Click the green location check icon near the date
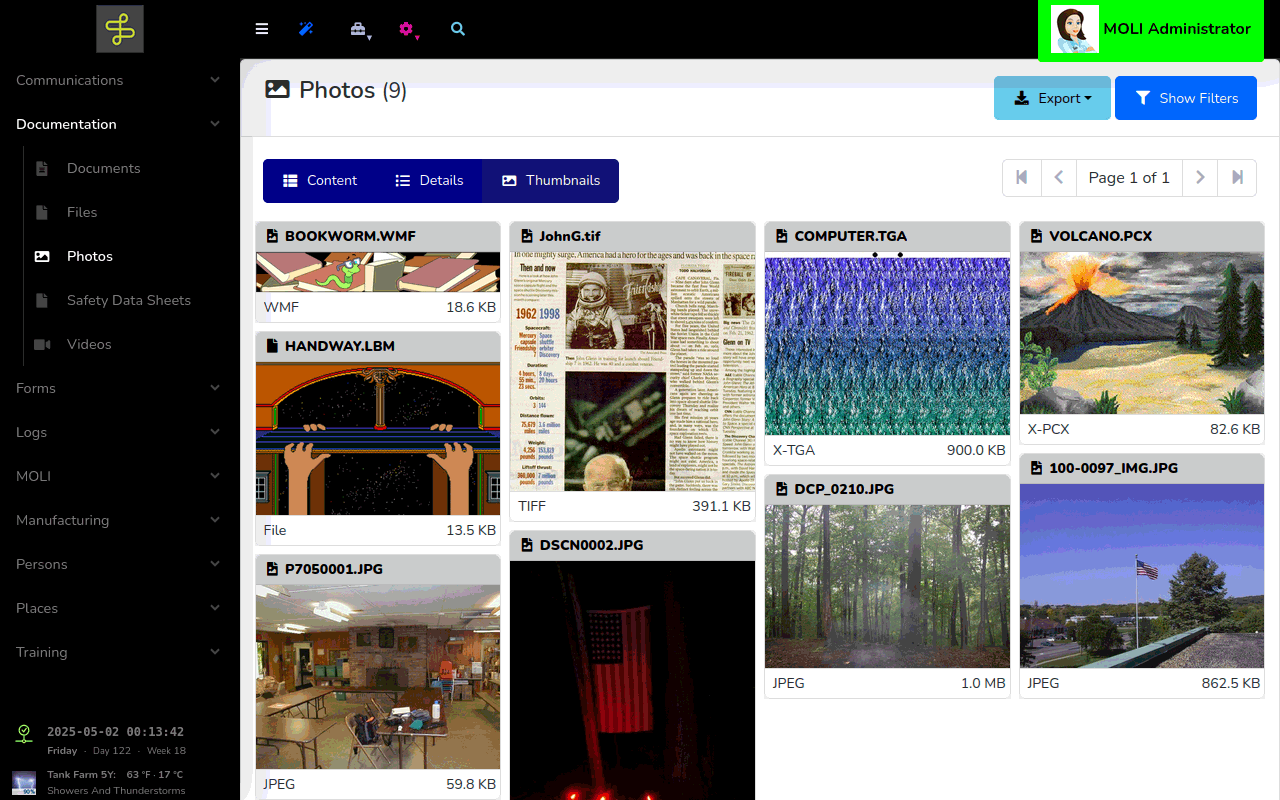Screen dimensions: 1280x800 click(x=23, y=733)
